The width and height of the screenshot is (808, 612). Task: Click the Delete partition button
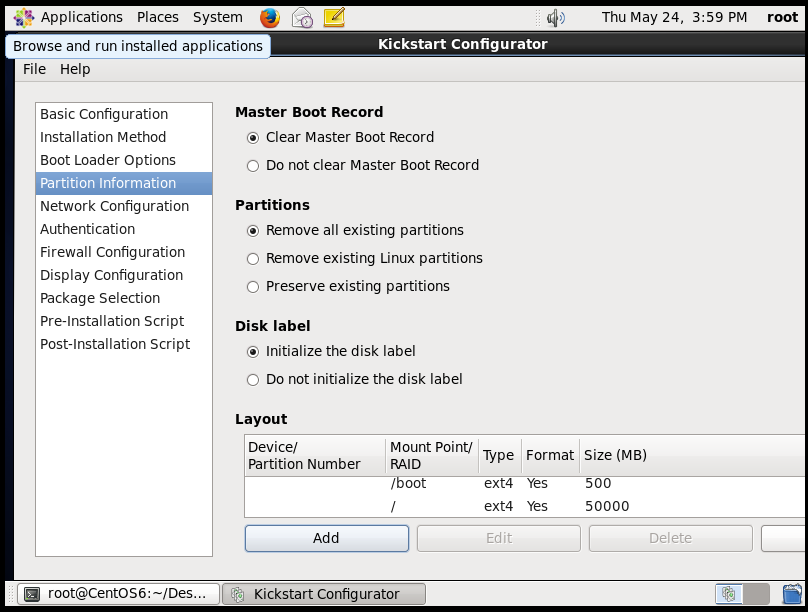point(670,538)
